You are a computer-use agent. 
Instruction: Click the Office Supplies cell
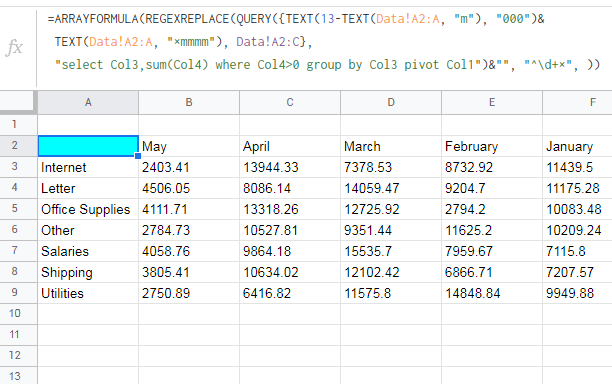[88, 209]
